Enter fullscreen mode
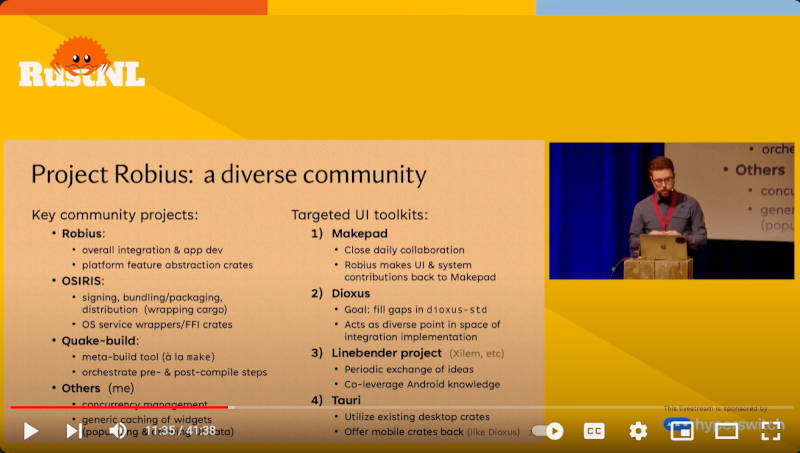The image size is (800, 453). click(x=770, y=432)
